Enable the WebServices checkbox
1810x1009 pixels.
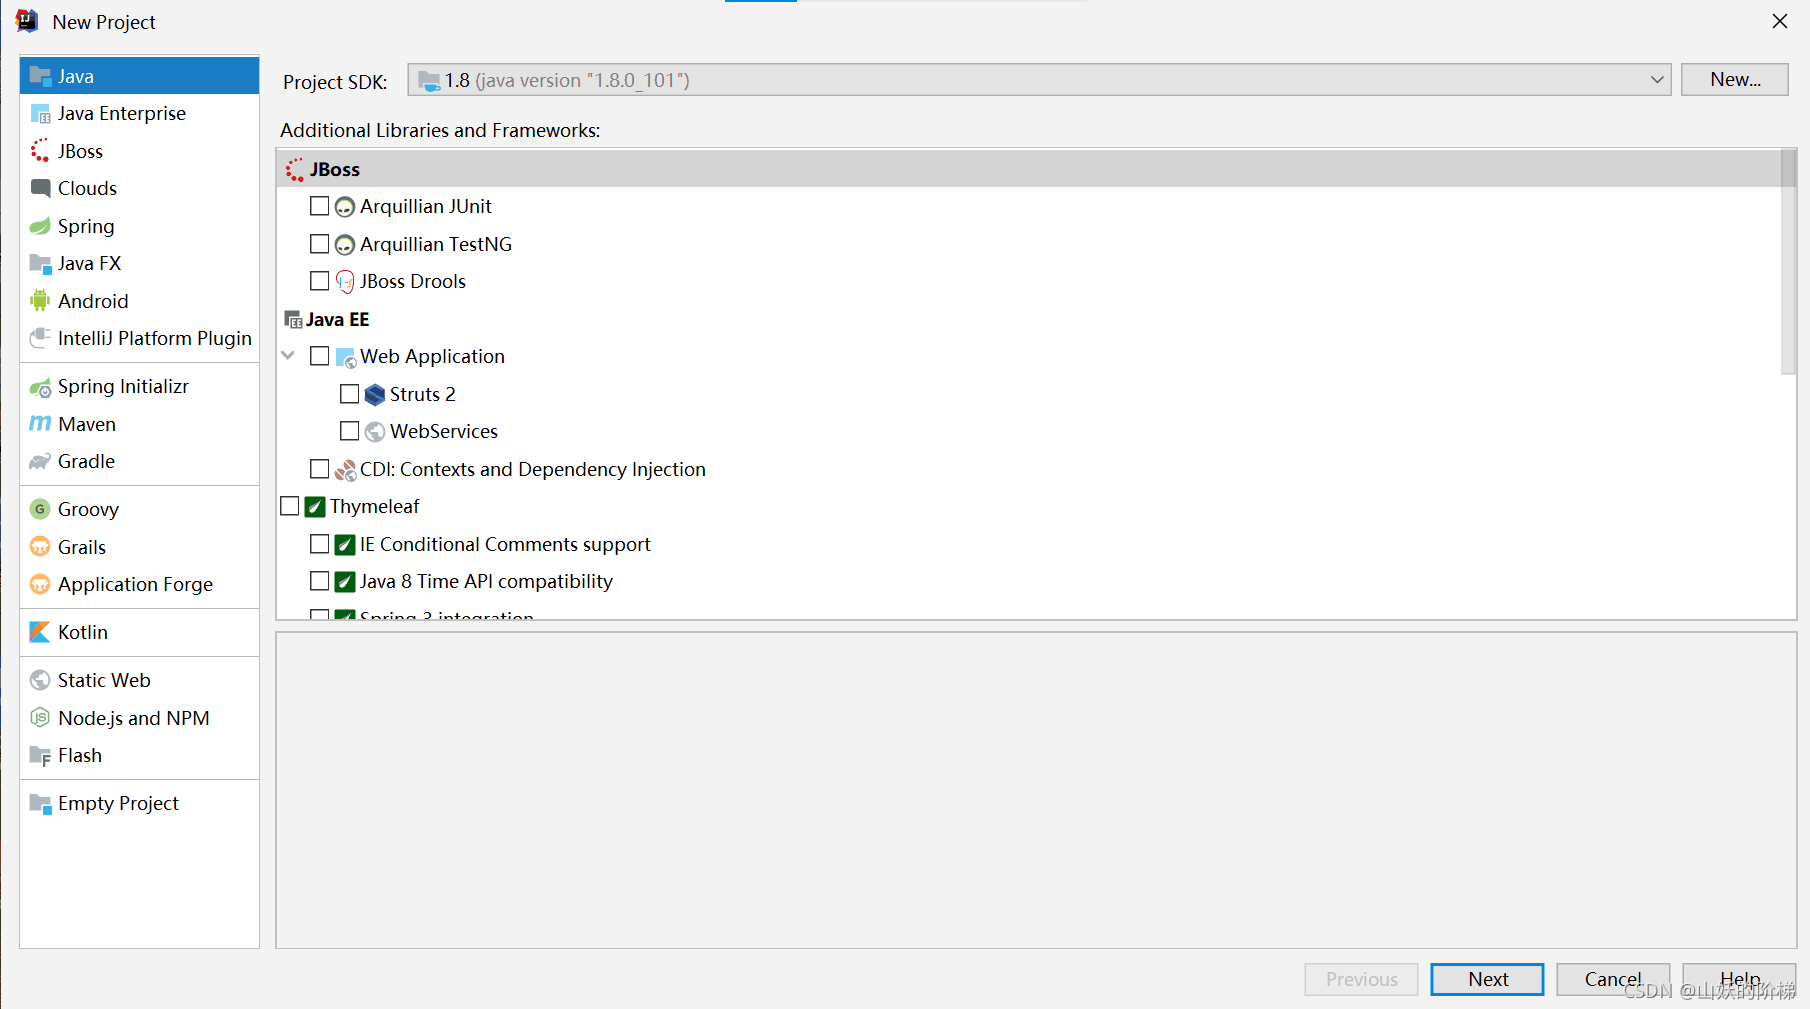[x=350, y=431]
